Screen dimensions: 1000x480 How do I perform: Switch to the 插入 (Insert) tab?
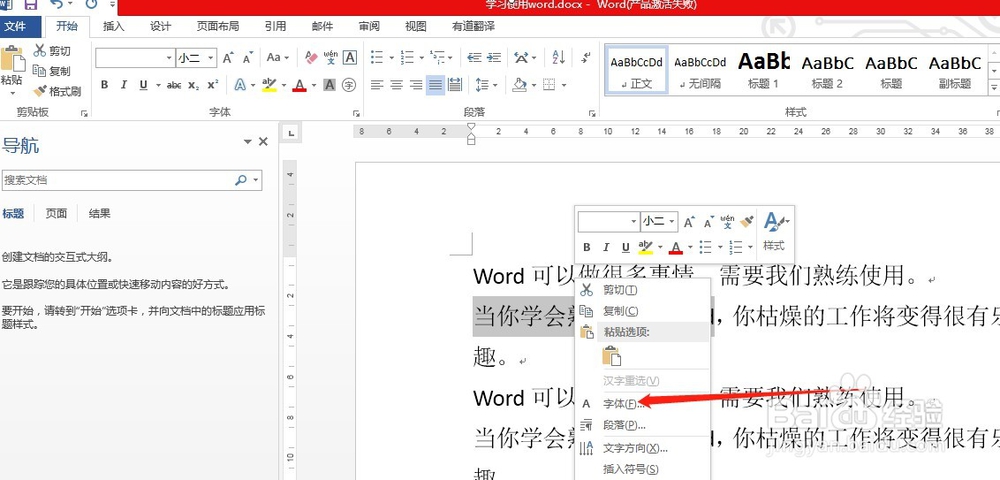[x=114, y=27]
